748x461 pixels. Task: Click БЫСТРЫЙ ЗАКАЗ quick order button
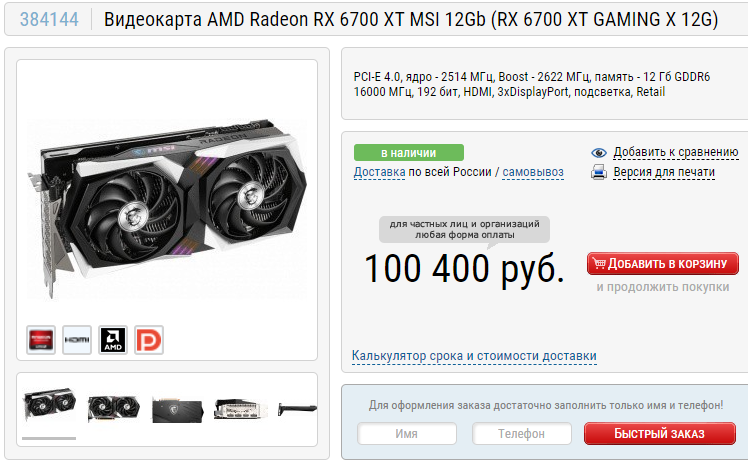(x=659, y=433)
